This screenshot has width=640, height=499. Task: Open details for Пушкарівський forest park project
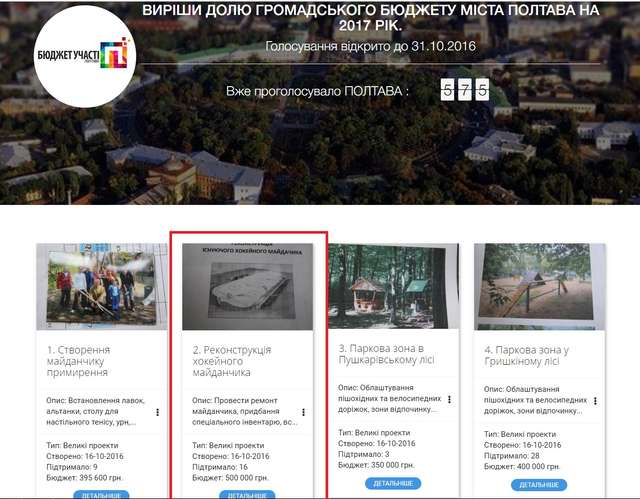point(393,483)
